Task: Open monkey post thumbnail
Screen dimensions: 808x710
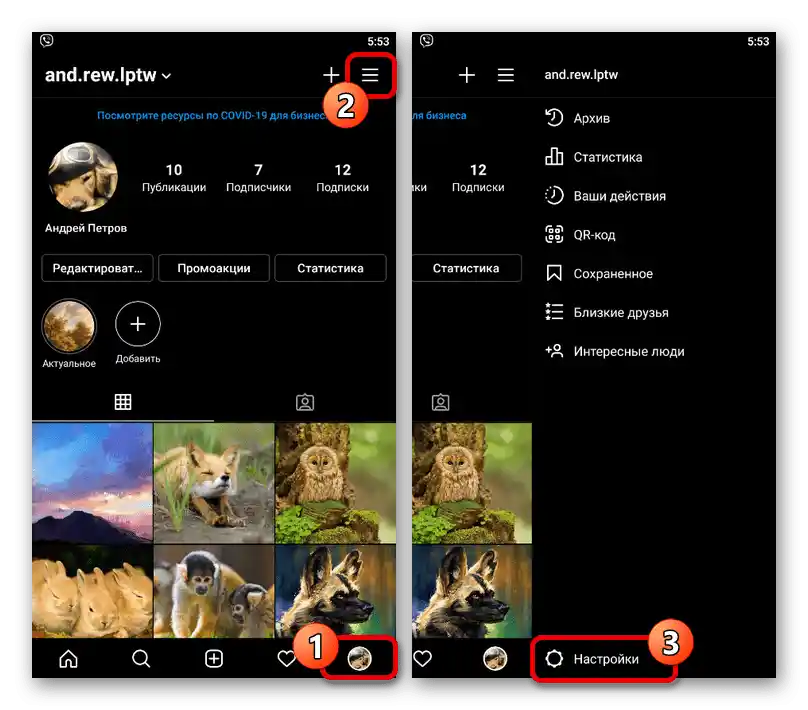Action: coord(214,591)
